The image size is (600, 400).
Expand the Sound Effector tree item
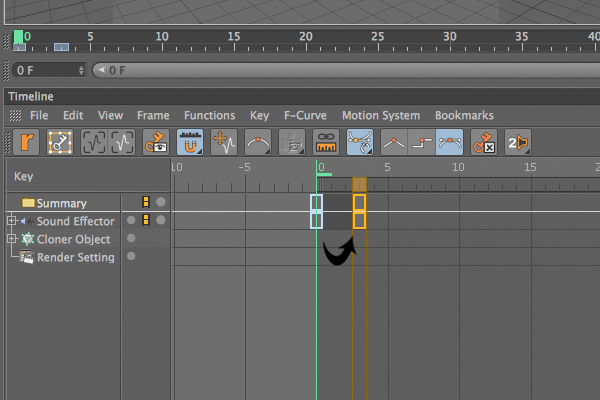pos(11,220)
